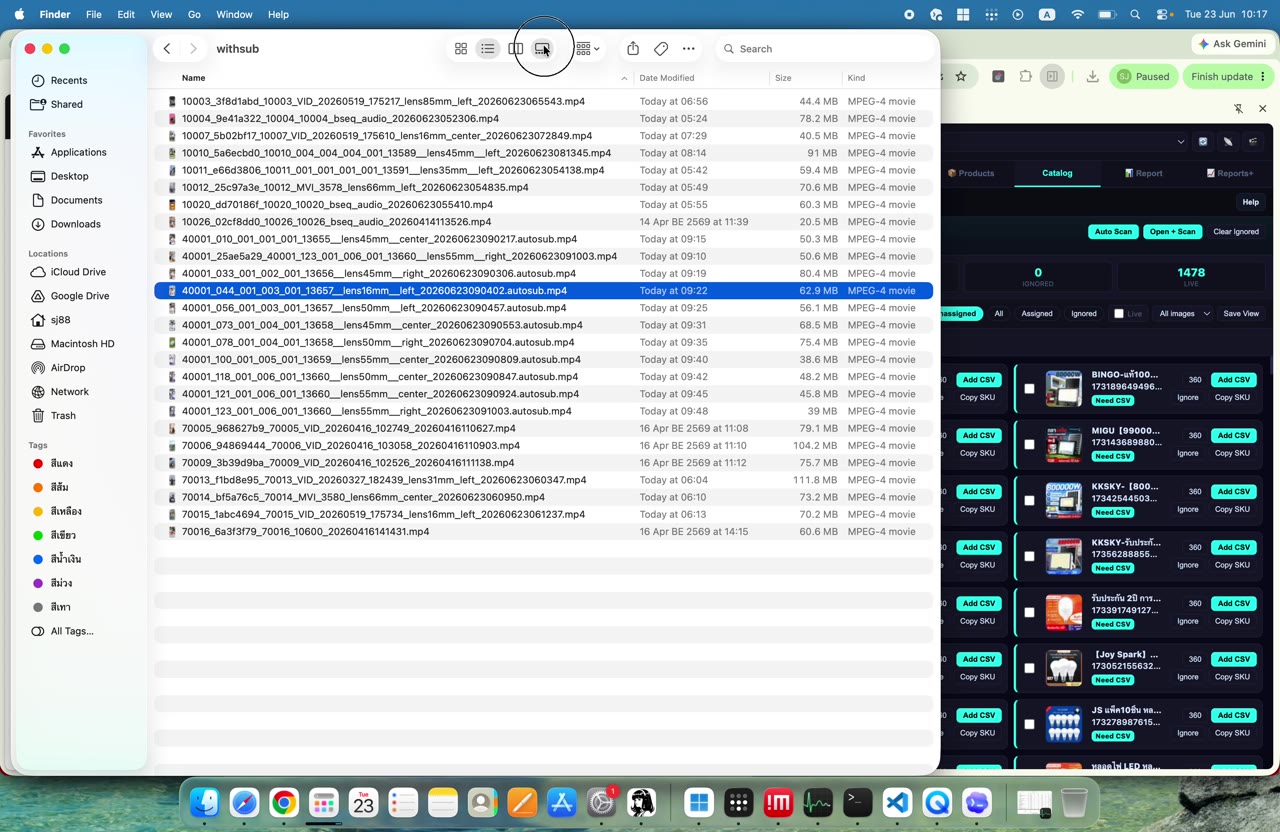1280x832 pixels.
Task: Sort the file list by the Size column
Action: [x=783, y=78]
